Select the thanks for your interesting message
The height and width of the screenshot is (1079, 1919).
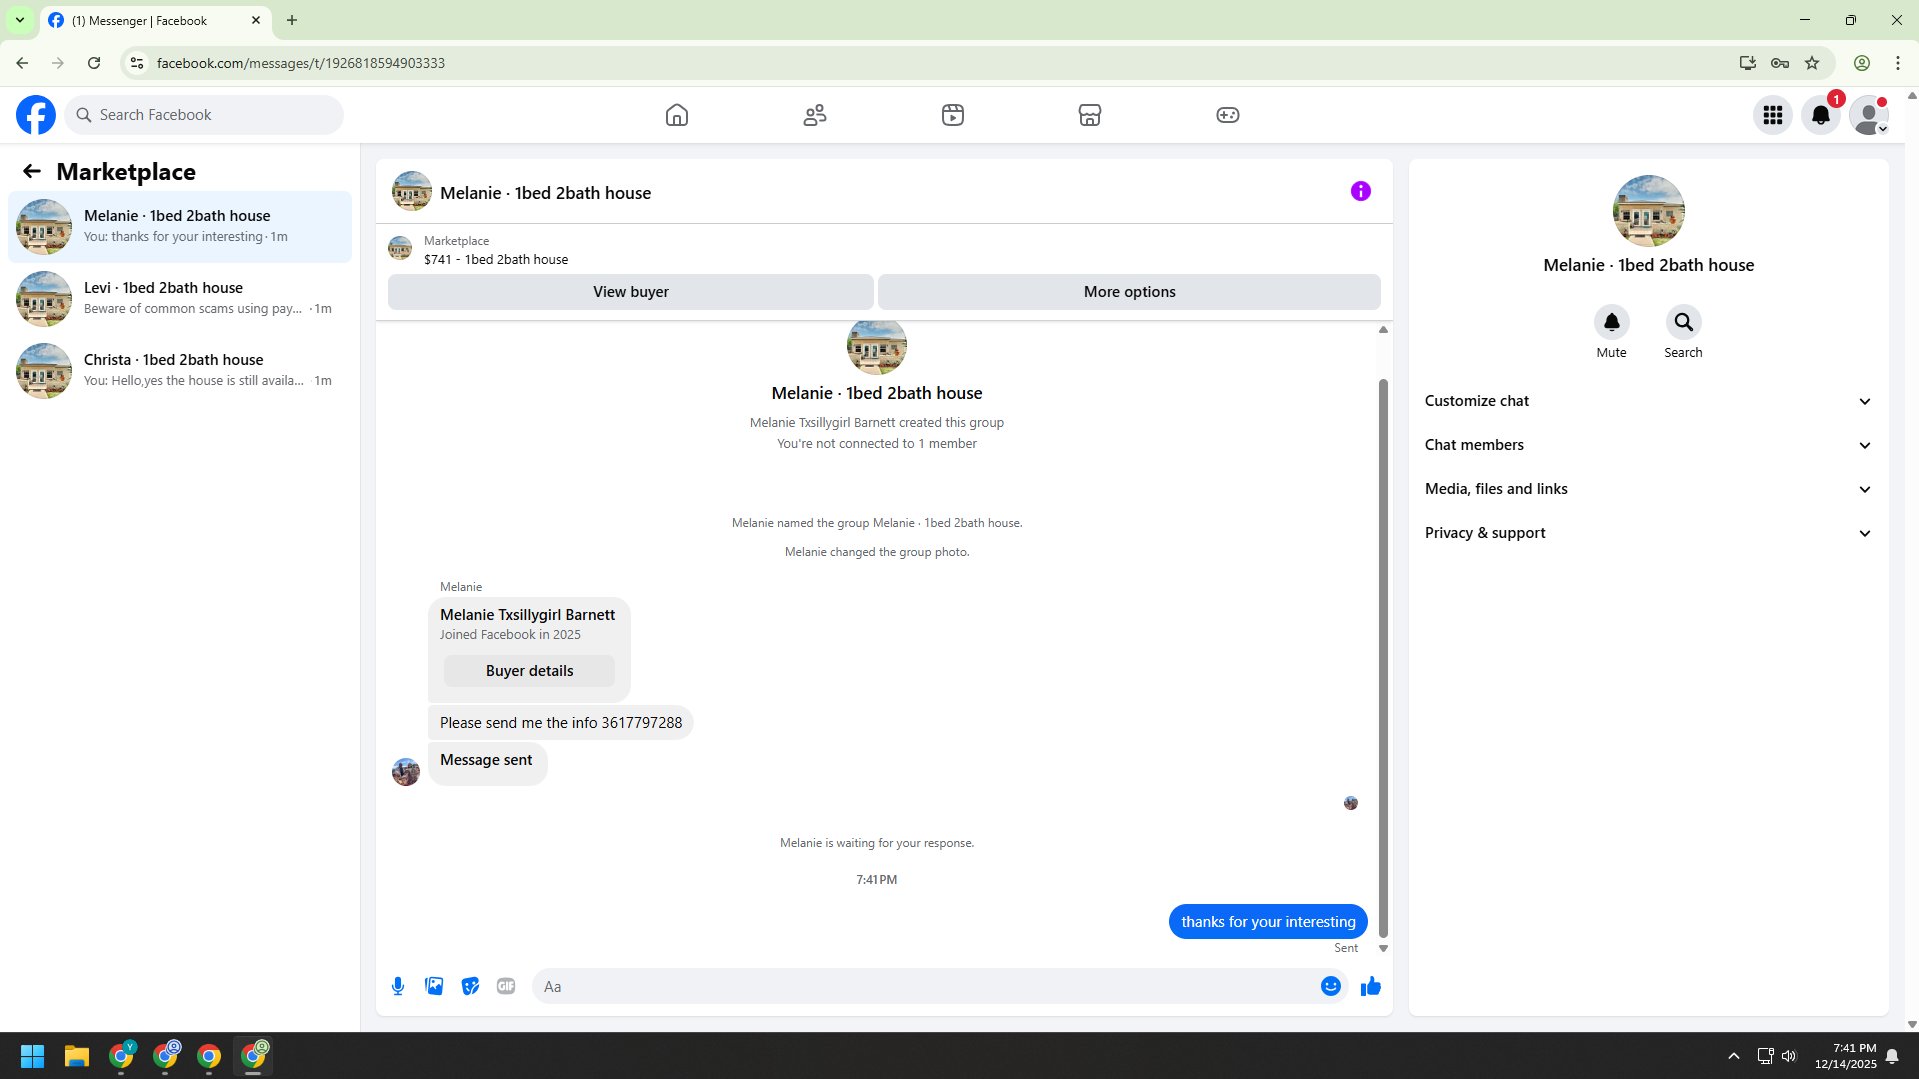[1268, 922]
